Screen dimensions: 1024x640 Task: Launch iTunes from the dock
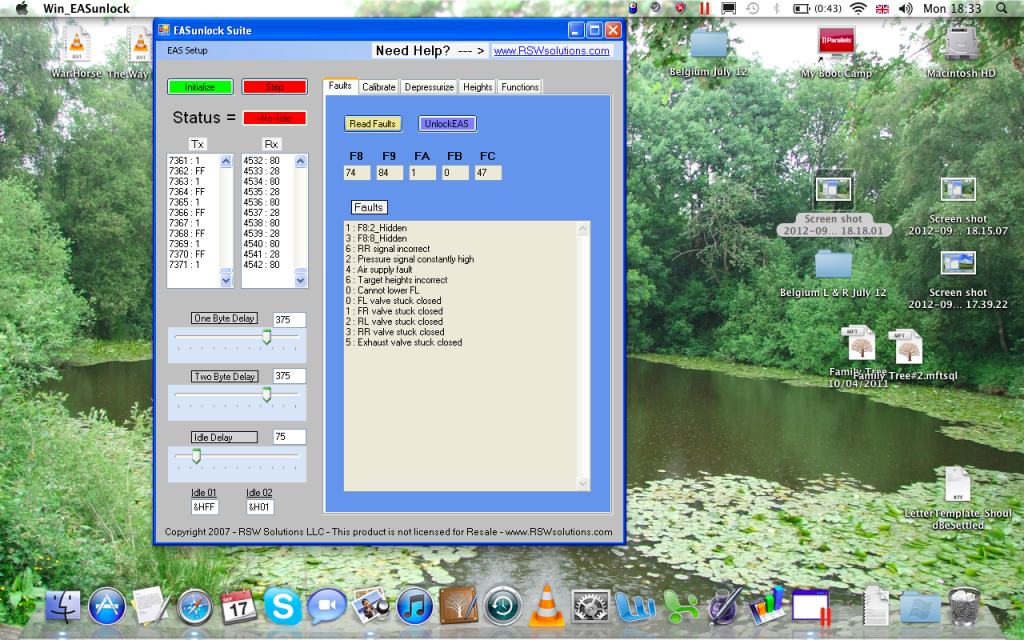click(x=415, y=607)
